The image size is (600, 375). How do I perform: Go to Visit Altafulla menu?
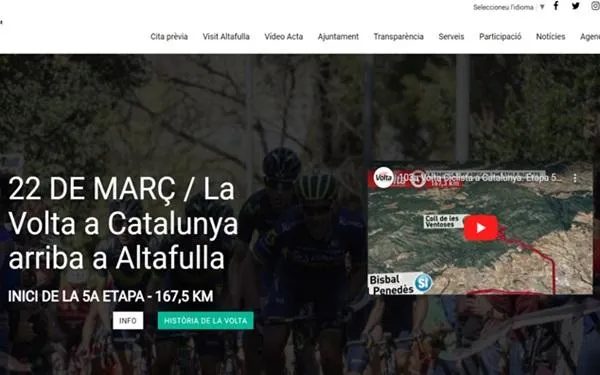226,36
